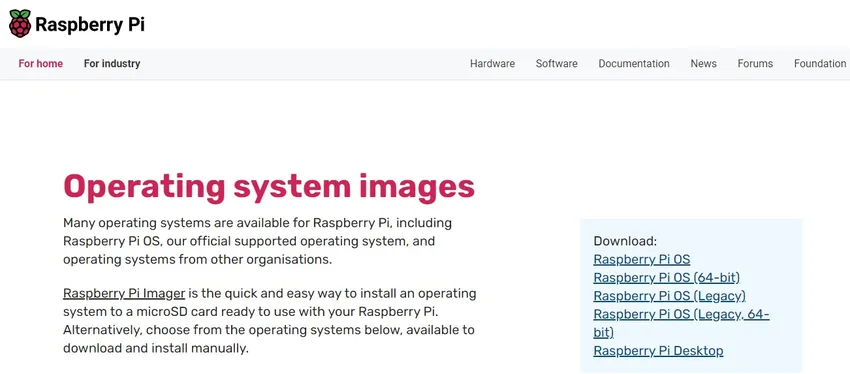Open the Software menu
Image resolution: width=850 pixels, height=374 pixels.
(x=556, y=63)
